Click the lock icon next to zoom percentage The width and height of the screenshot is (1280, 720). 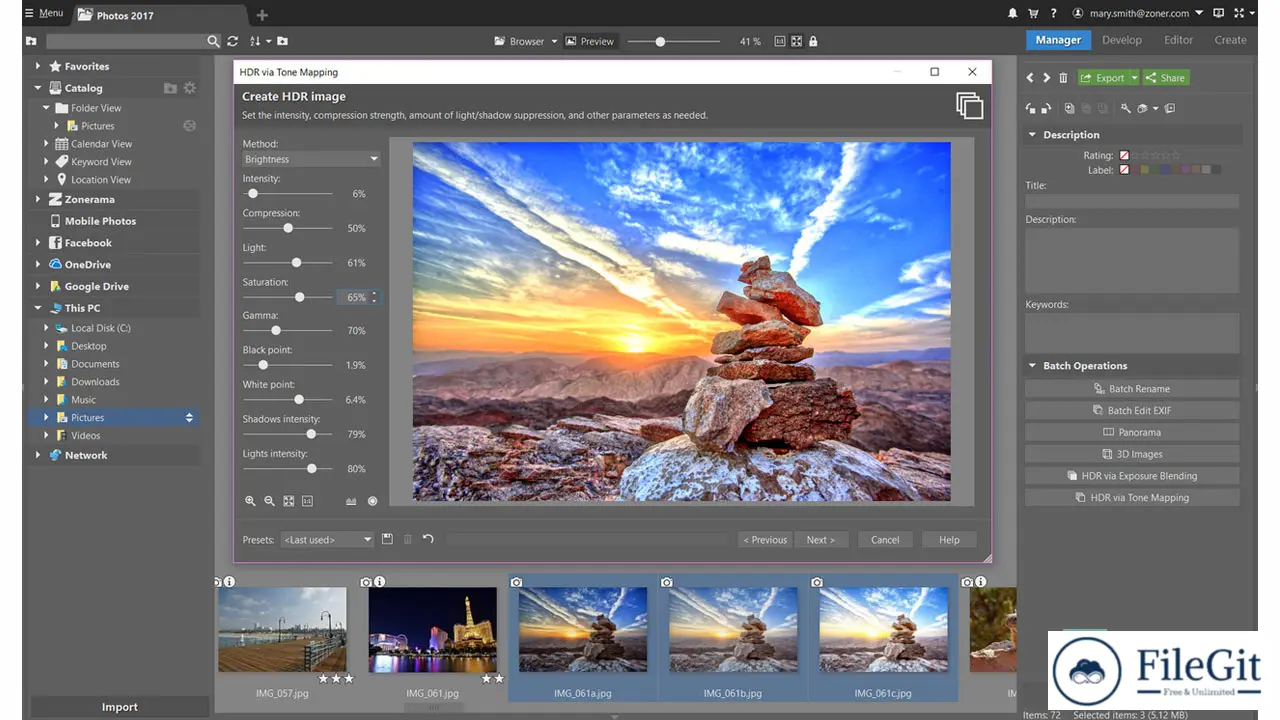(x=813, y=41)
